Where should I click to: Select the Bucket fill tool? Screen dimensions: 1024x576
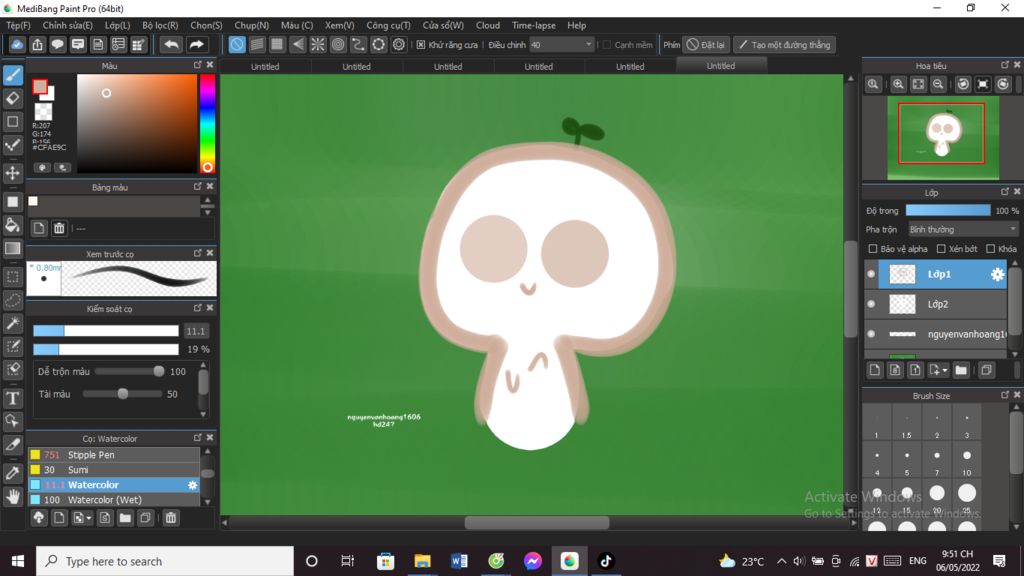12,225
